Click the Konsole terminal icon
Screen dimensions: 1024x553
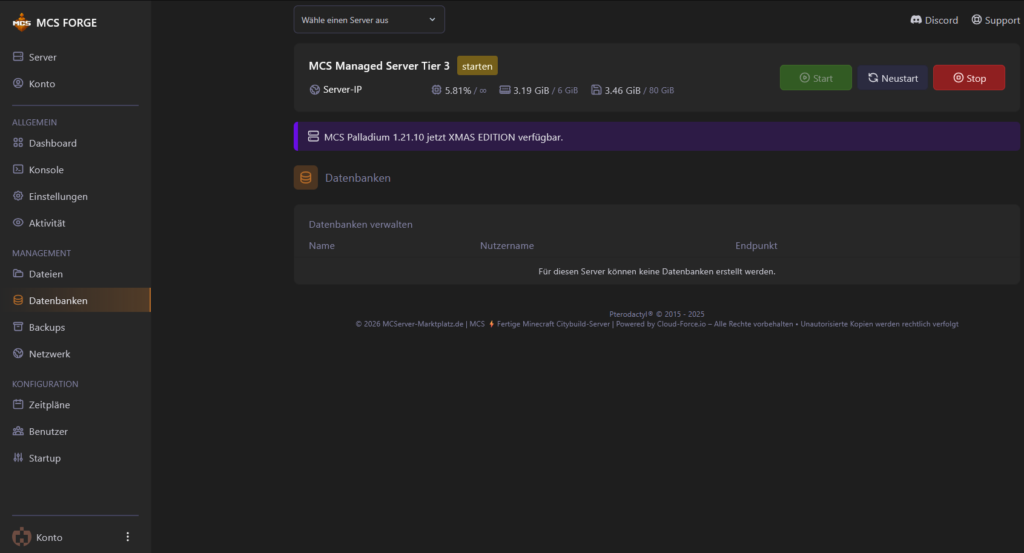(x=18, y=169)
